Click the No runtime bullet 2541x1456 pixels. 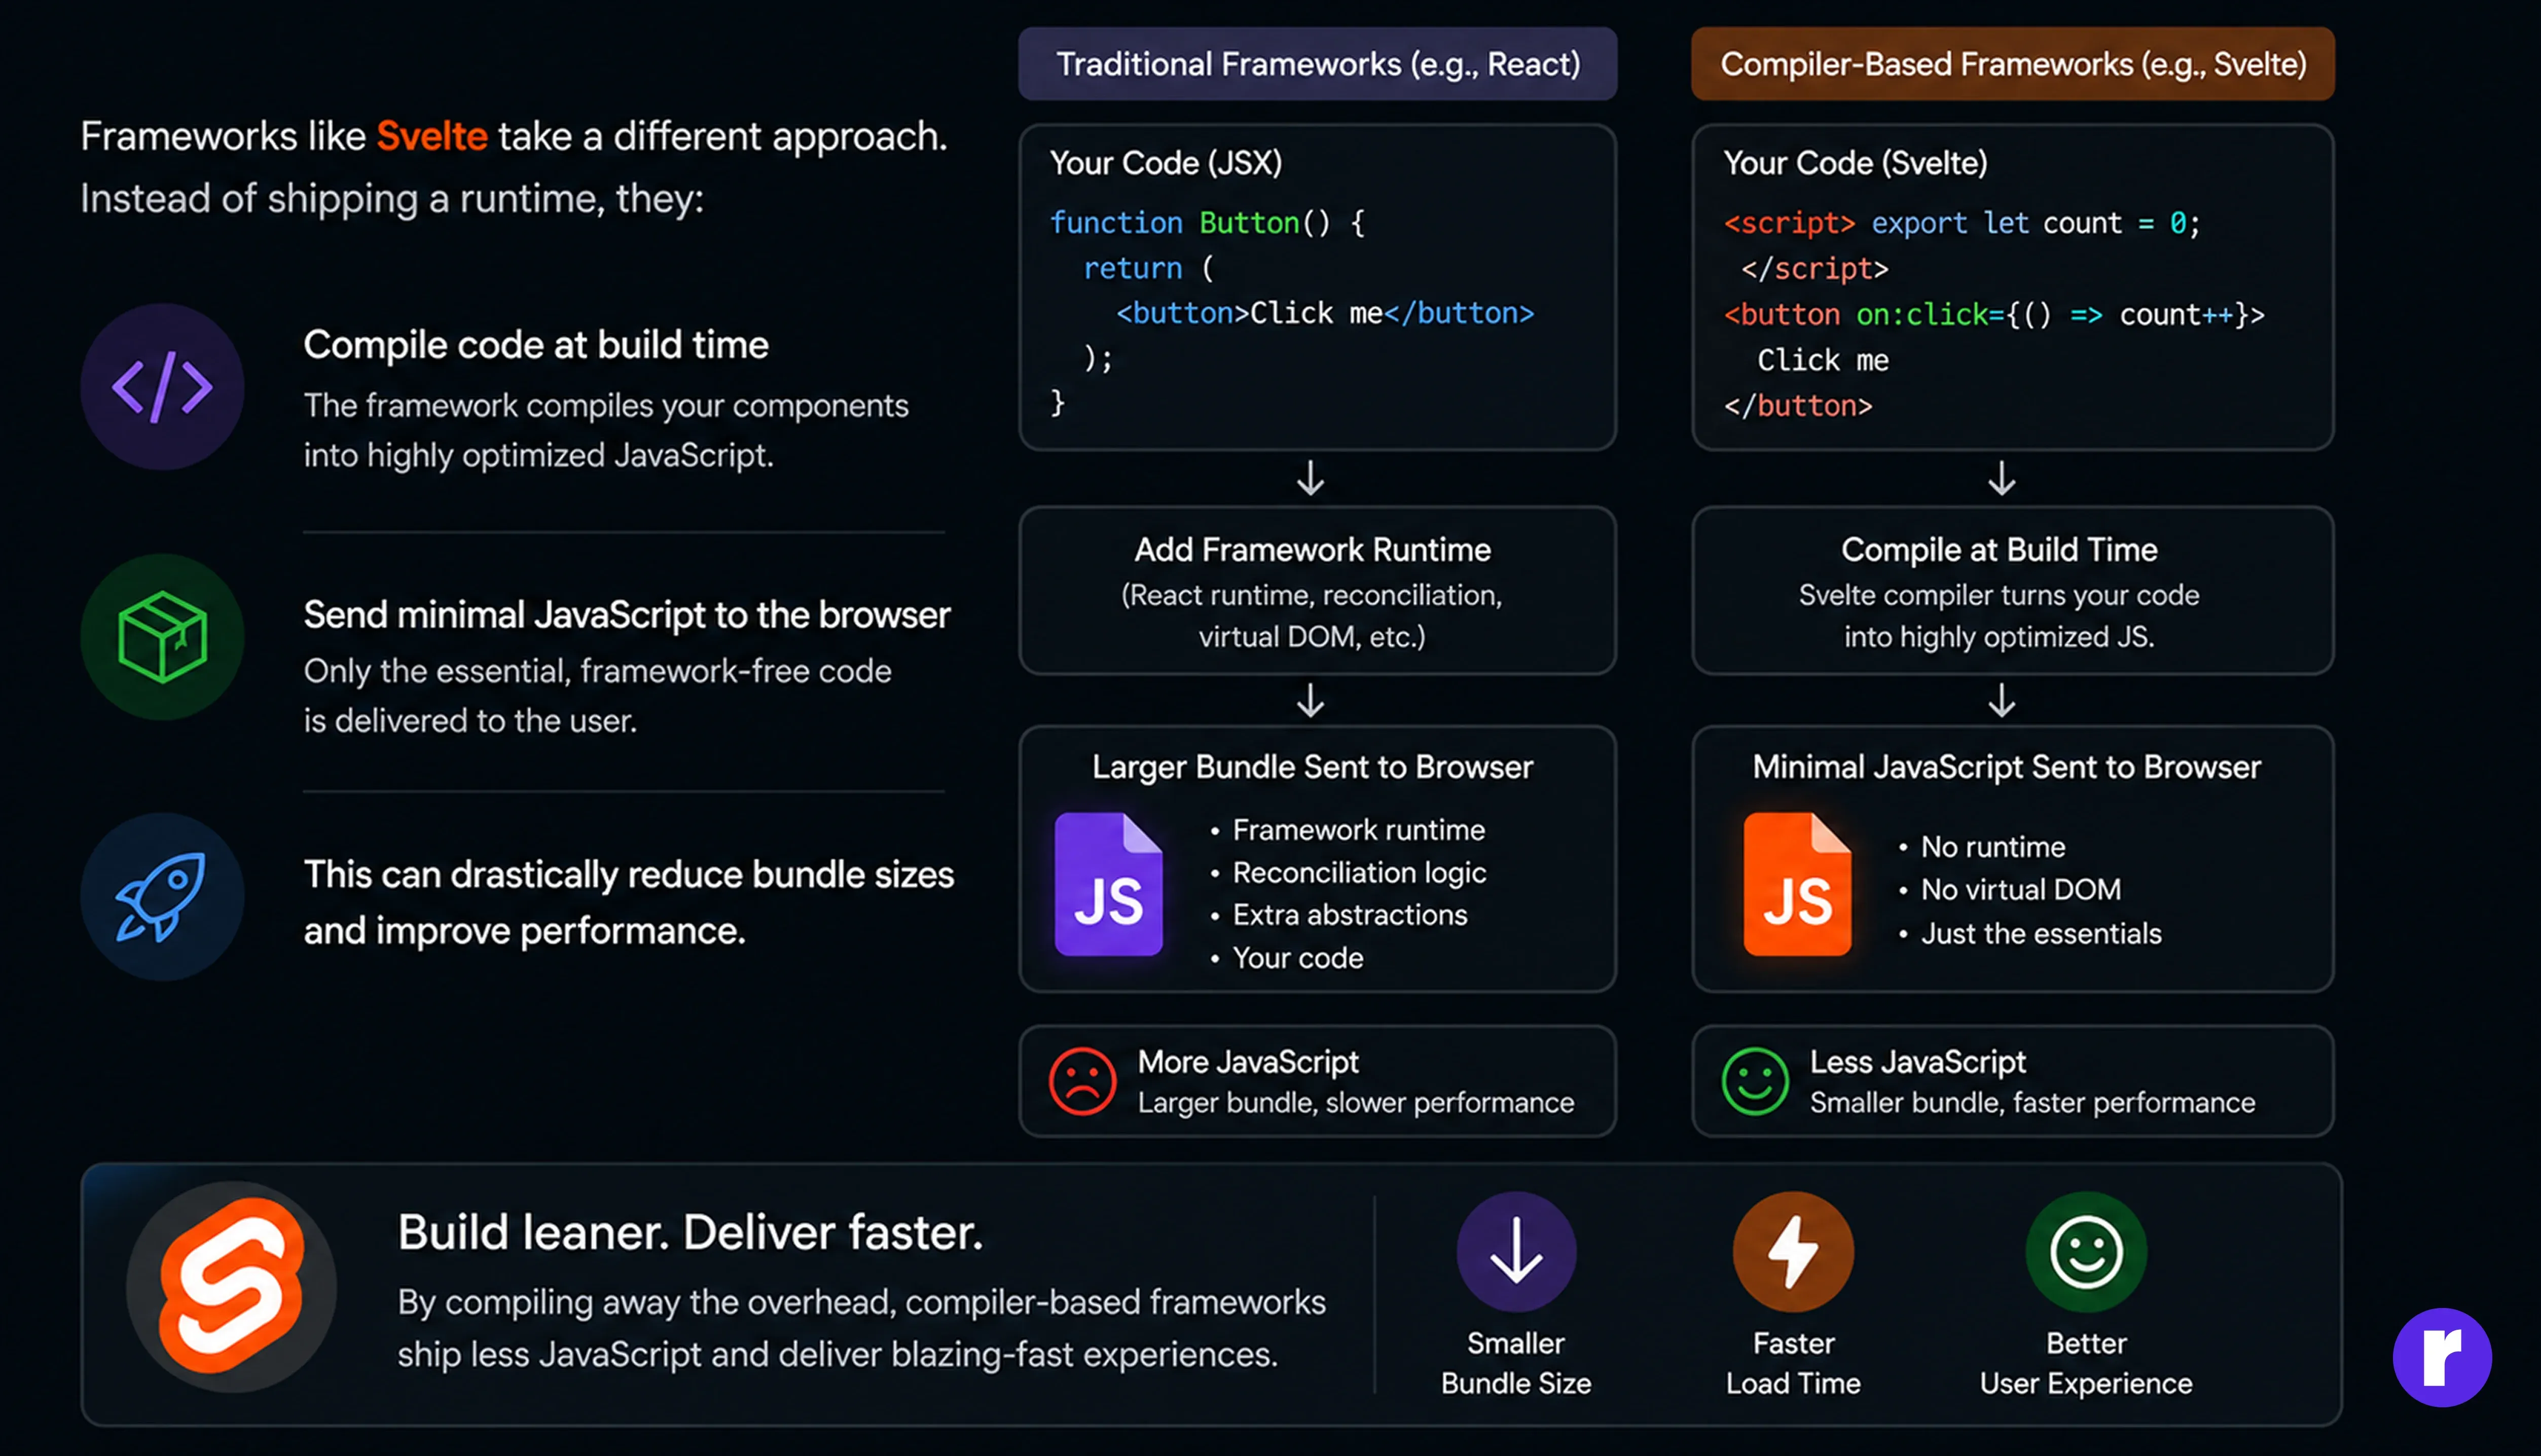1982,846
